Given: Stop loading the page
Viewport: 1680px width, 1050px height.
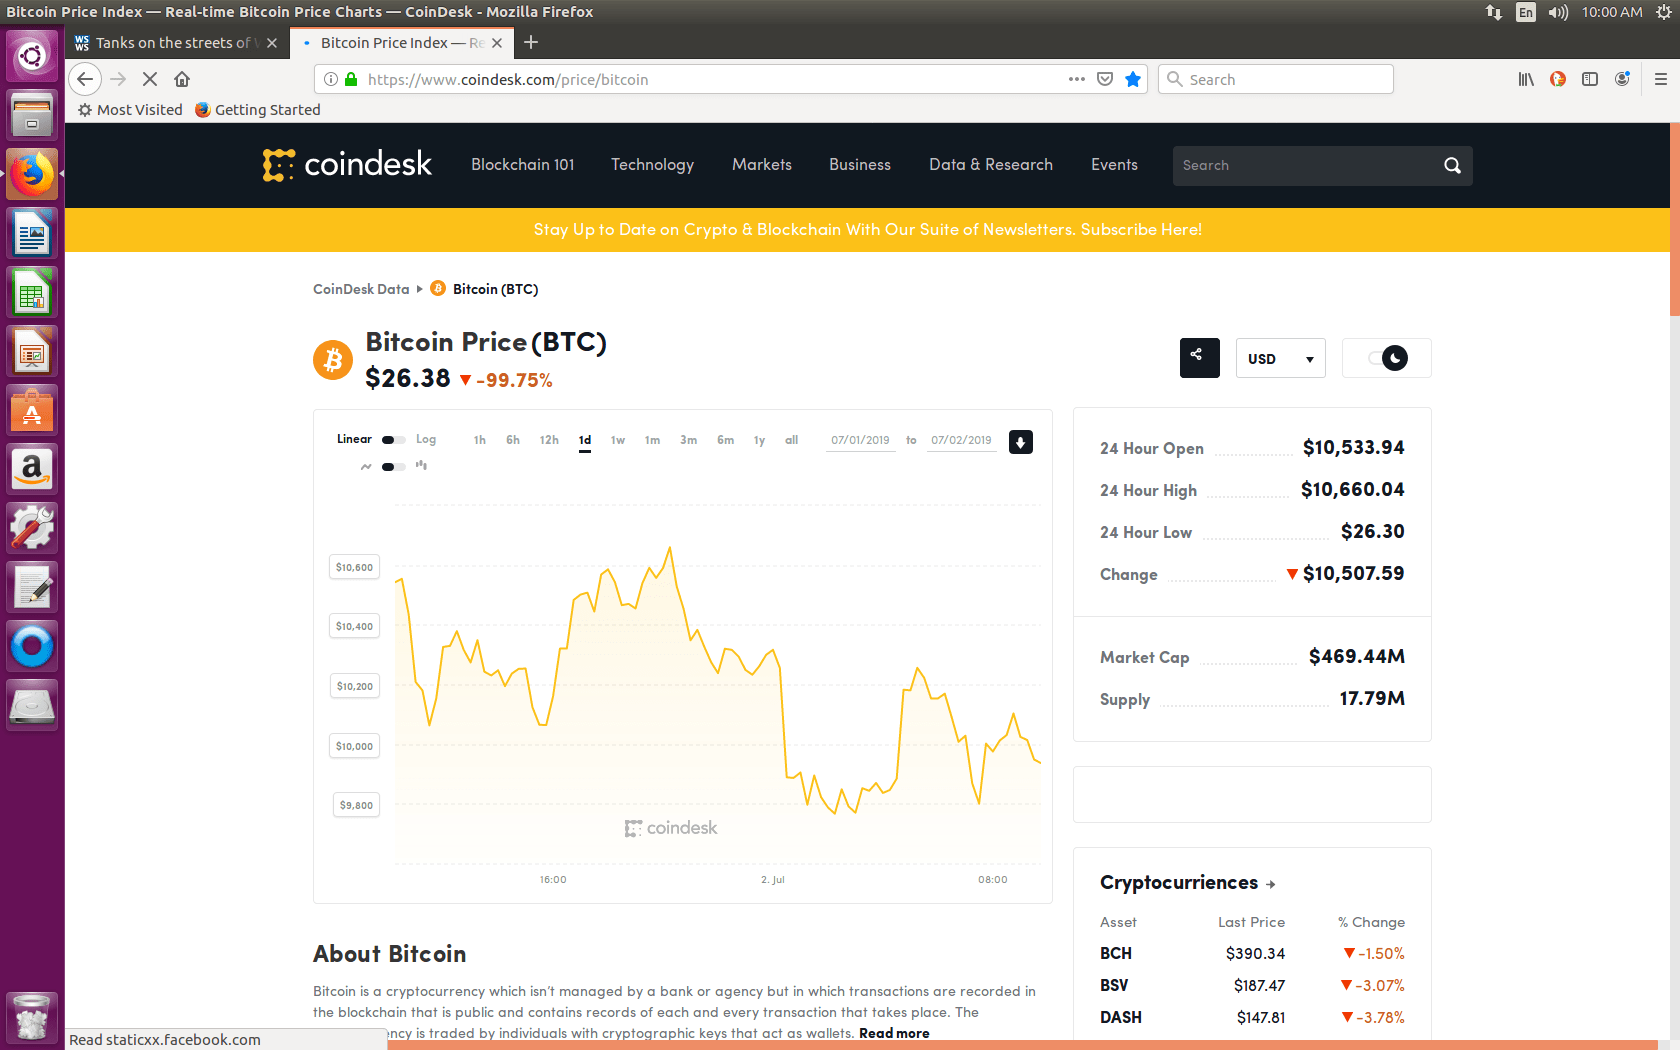Looking at the screenshot, I should (x=150, y=79).
